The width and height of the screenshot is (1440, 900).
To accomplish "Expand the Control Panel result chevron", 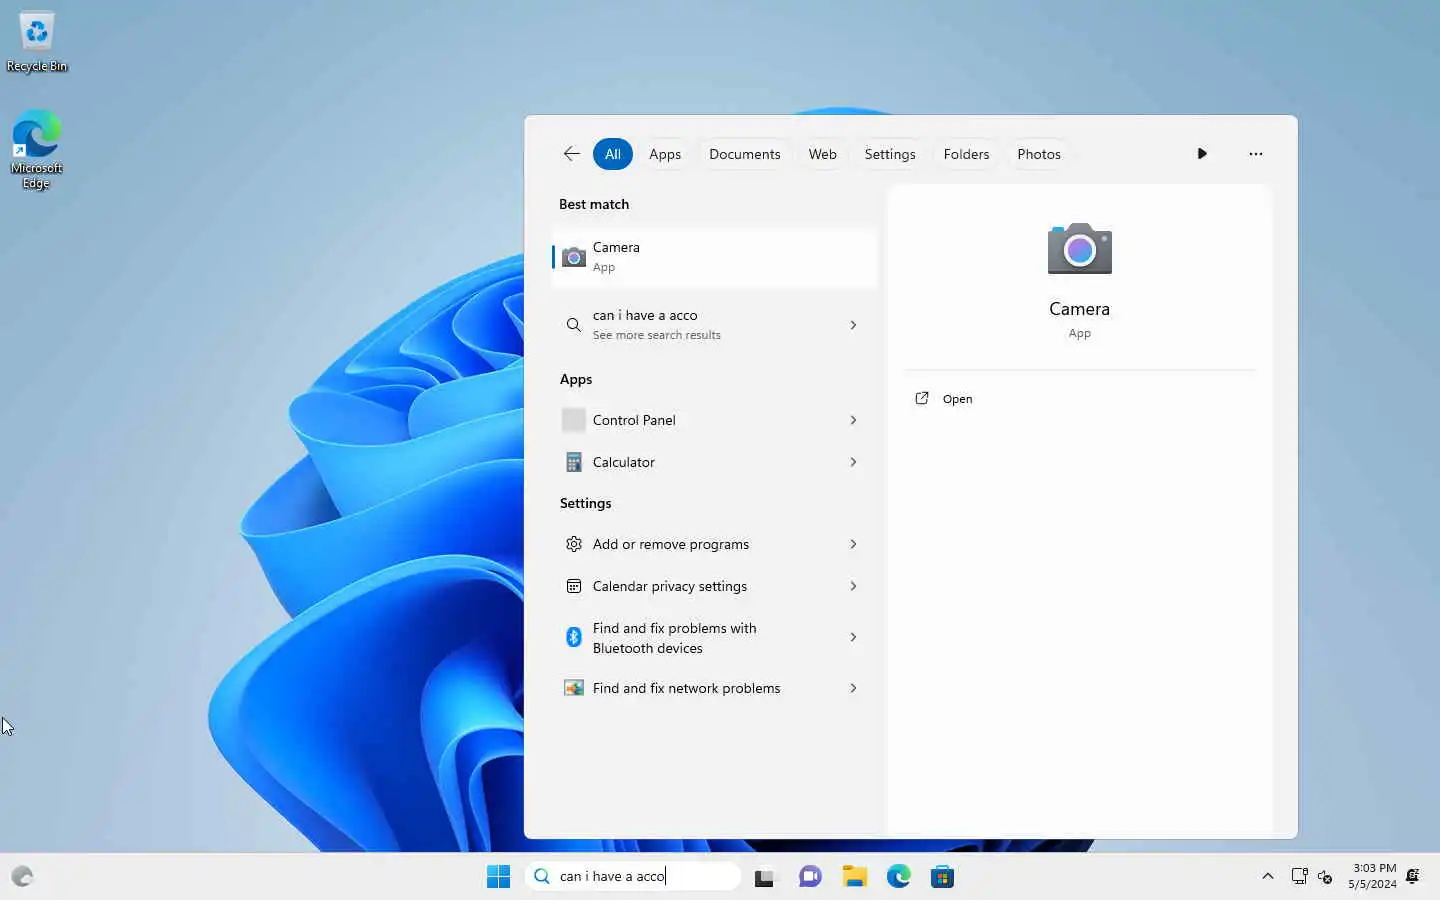I will pyautogui.click(x=853, y=420).
